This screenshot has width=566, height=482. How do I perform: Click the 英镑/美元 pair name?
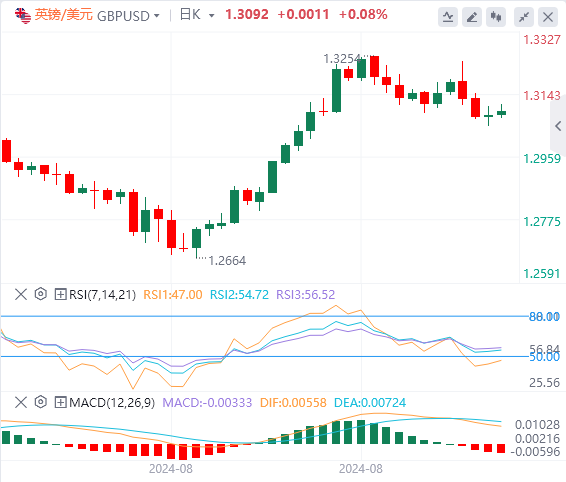tap(64, 15)
